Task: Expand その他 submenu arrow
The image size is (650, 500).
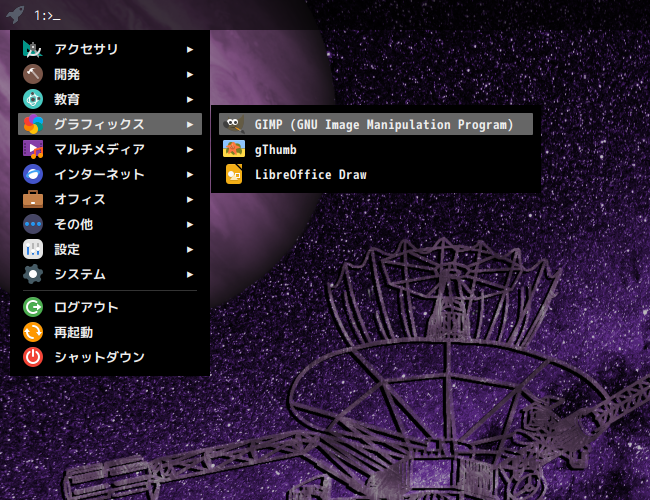Action: coord(190,225)
